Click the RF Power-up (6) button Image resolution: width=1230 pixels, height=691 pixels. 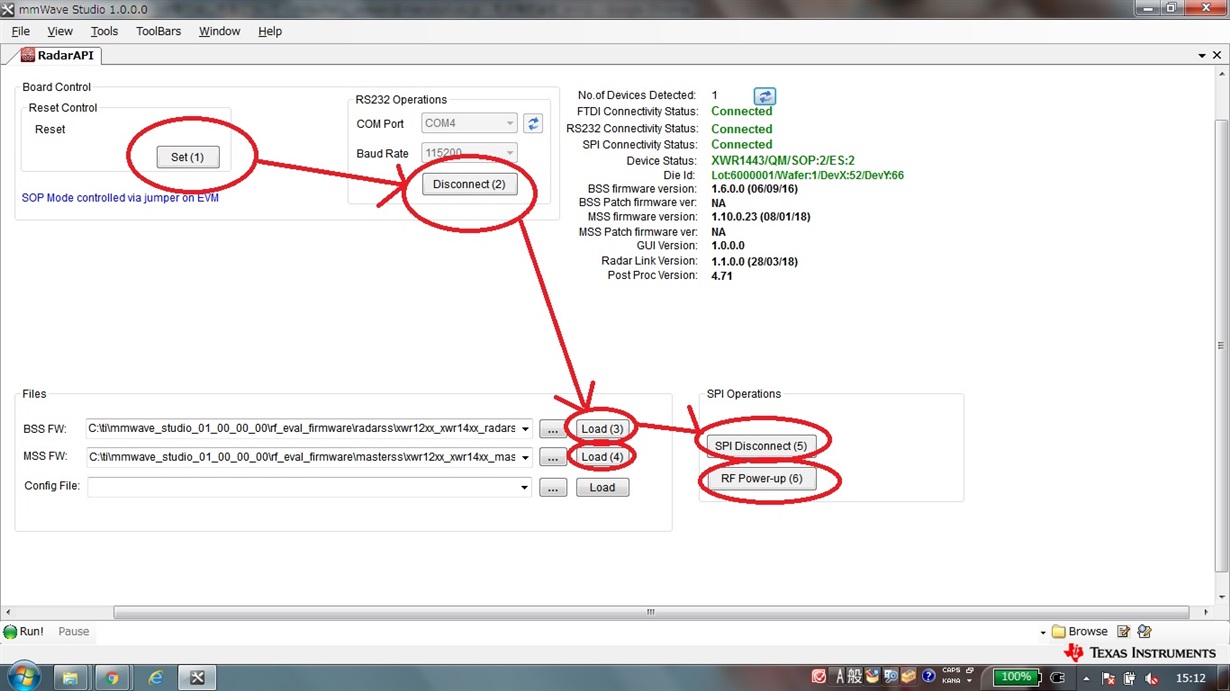[761, 479]
